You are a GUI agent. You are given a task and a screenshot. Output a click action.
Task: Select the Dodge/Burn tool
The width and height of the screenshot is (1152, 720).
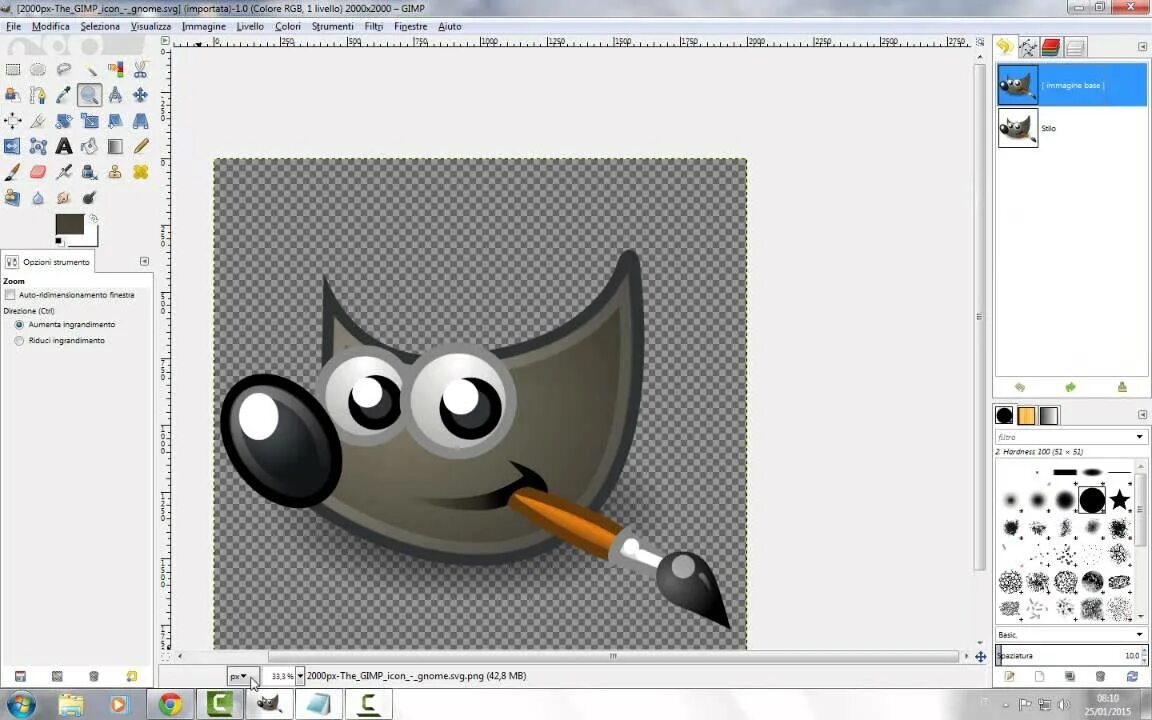point(90,197)
